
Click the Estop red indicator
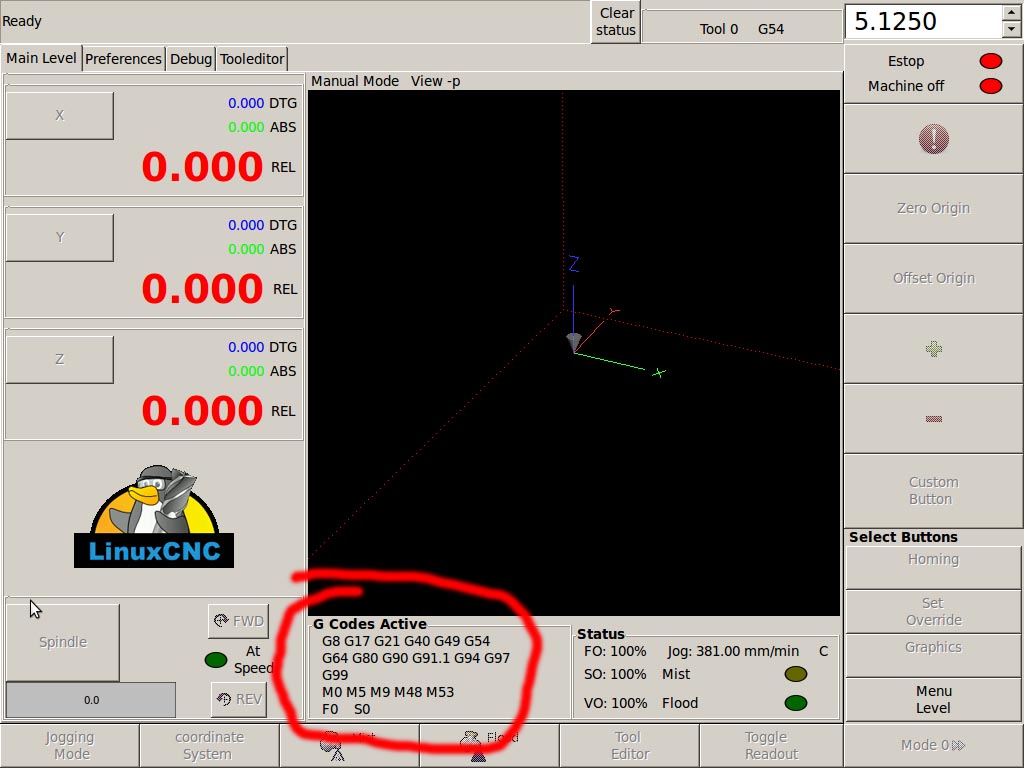pos(991,61)
